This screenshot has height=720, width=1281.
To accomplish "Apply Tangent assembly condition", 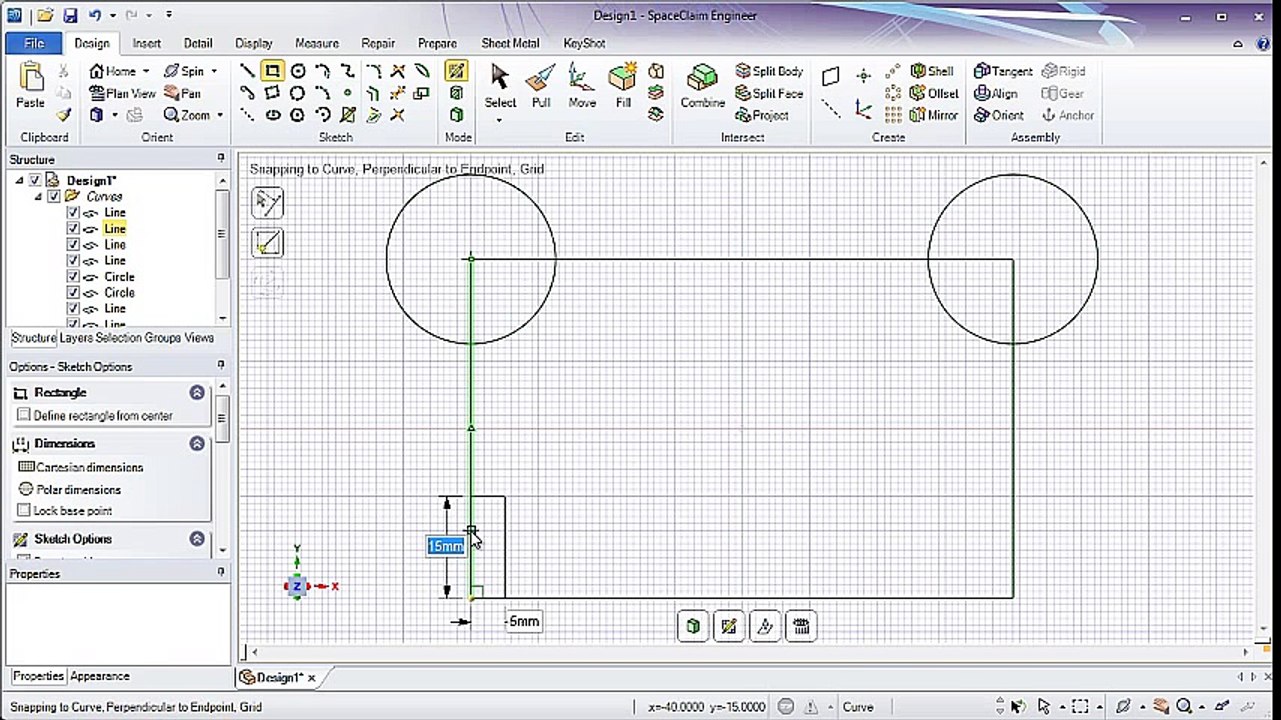I will point(1003,71).
